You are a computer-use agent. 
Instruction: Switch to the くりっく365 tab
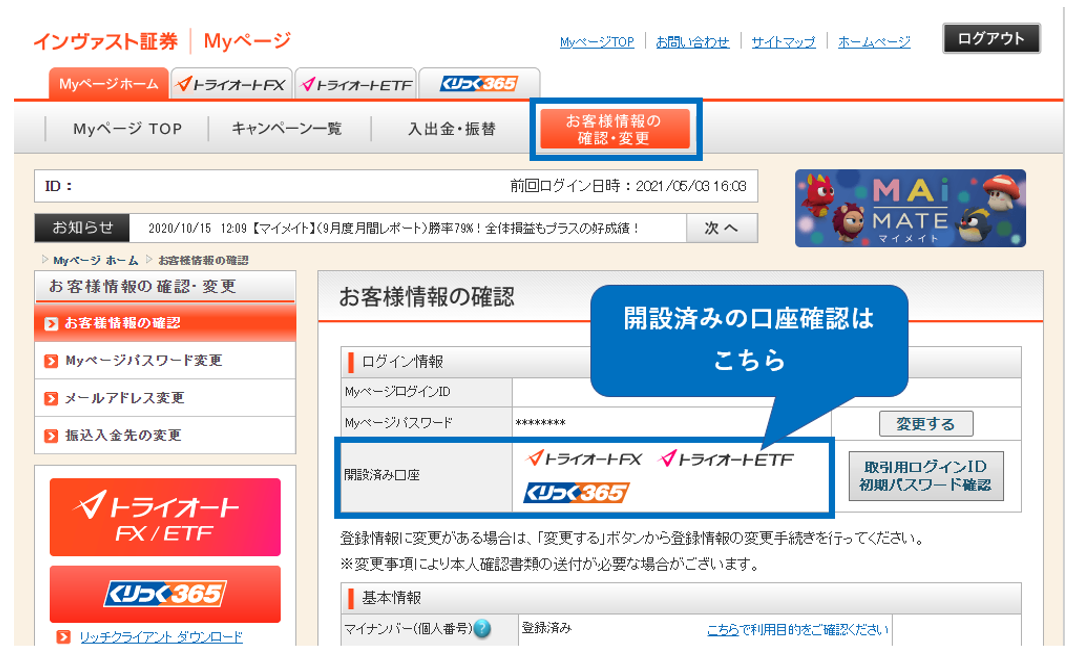click(x=479, y=84)
